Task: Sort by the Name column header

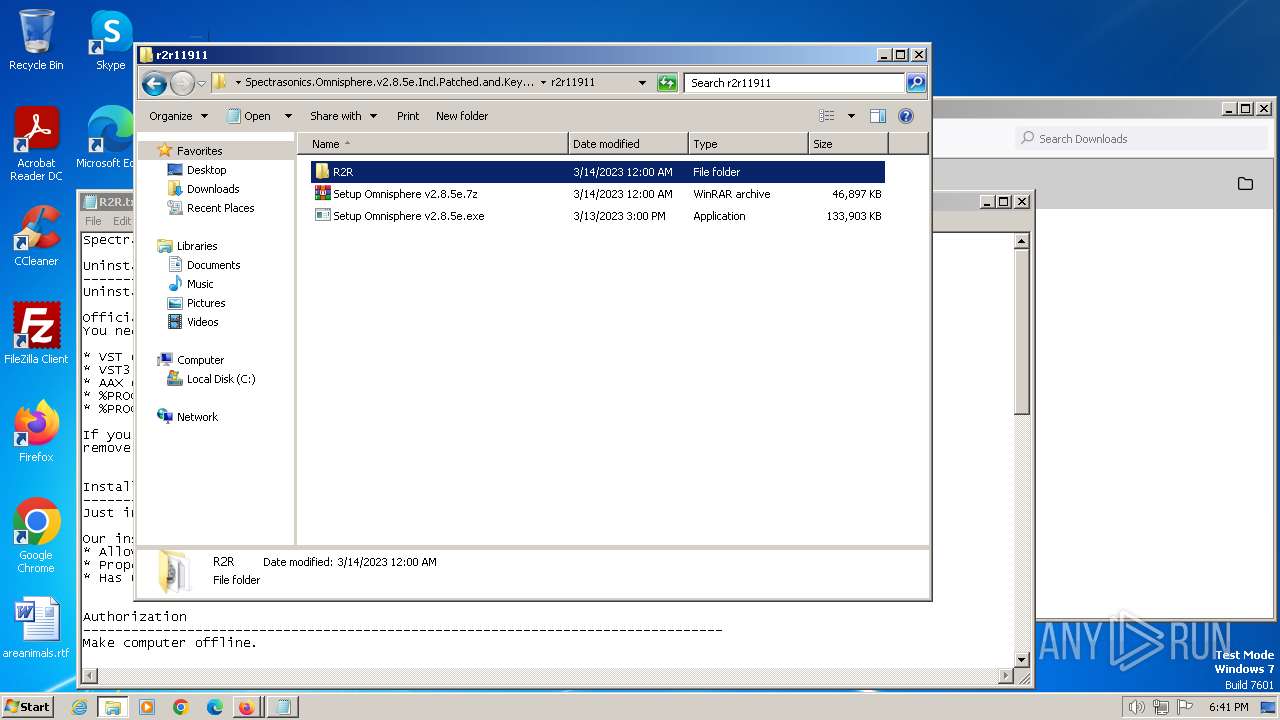Action: pyautogui.click(x=433, y=144)
